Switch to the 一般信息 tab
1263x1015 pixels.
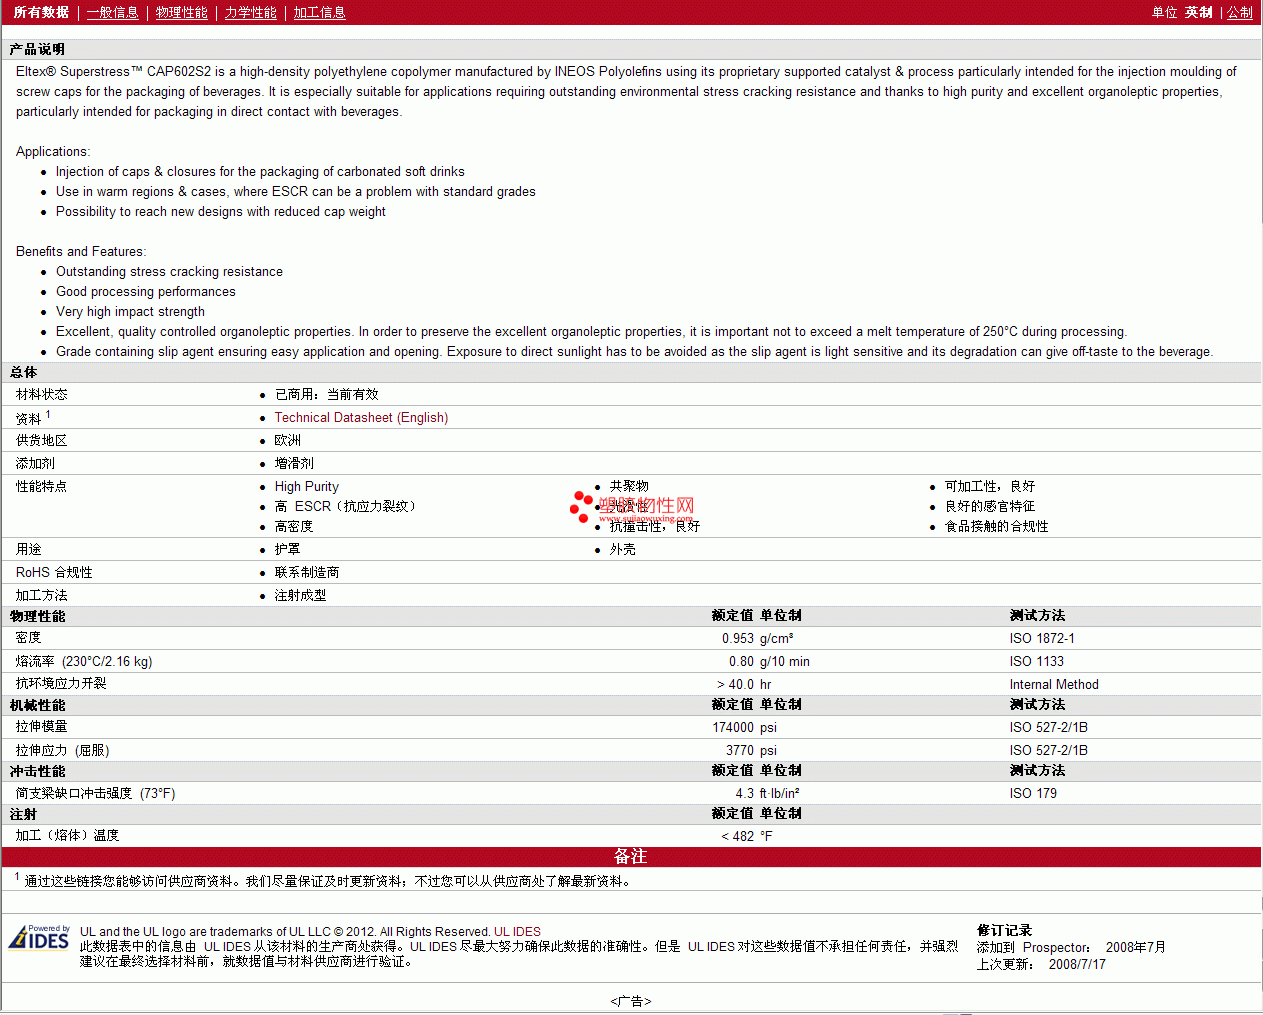[x=112, y=12]
